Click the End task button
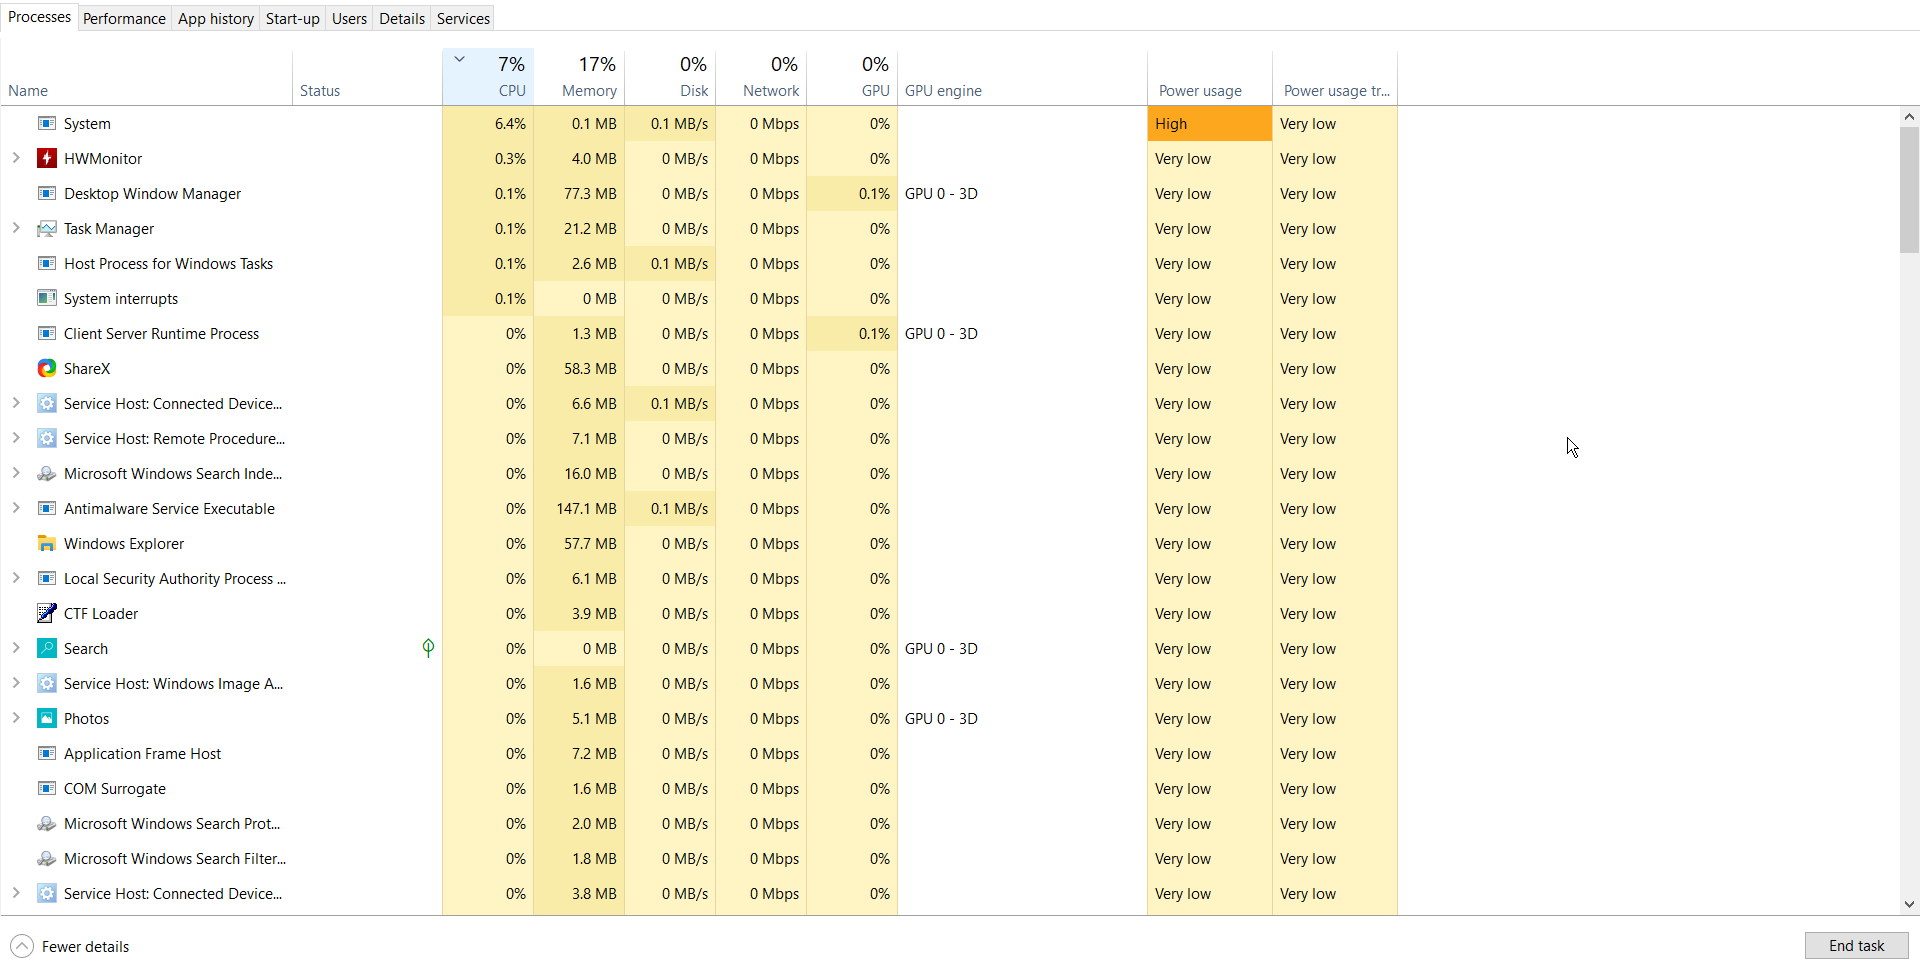 pyautogui.click(x=1856, y=946)
